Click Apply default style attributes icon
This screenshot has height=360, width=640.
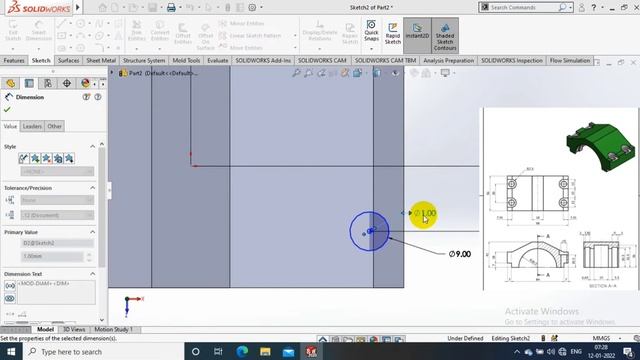[24, 158]
